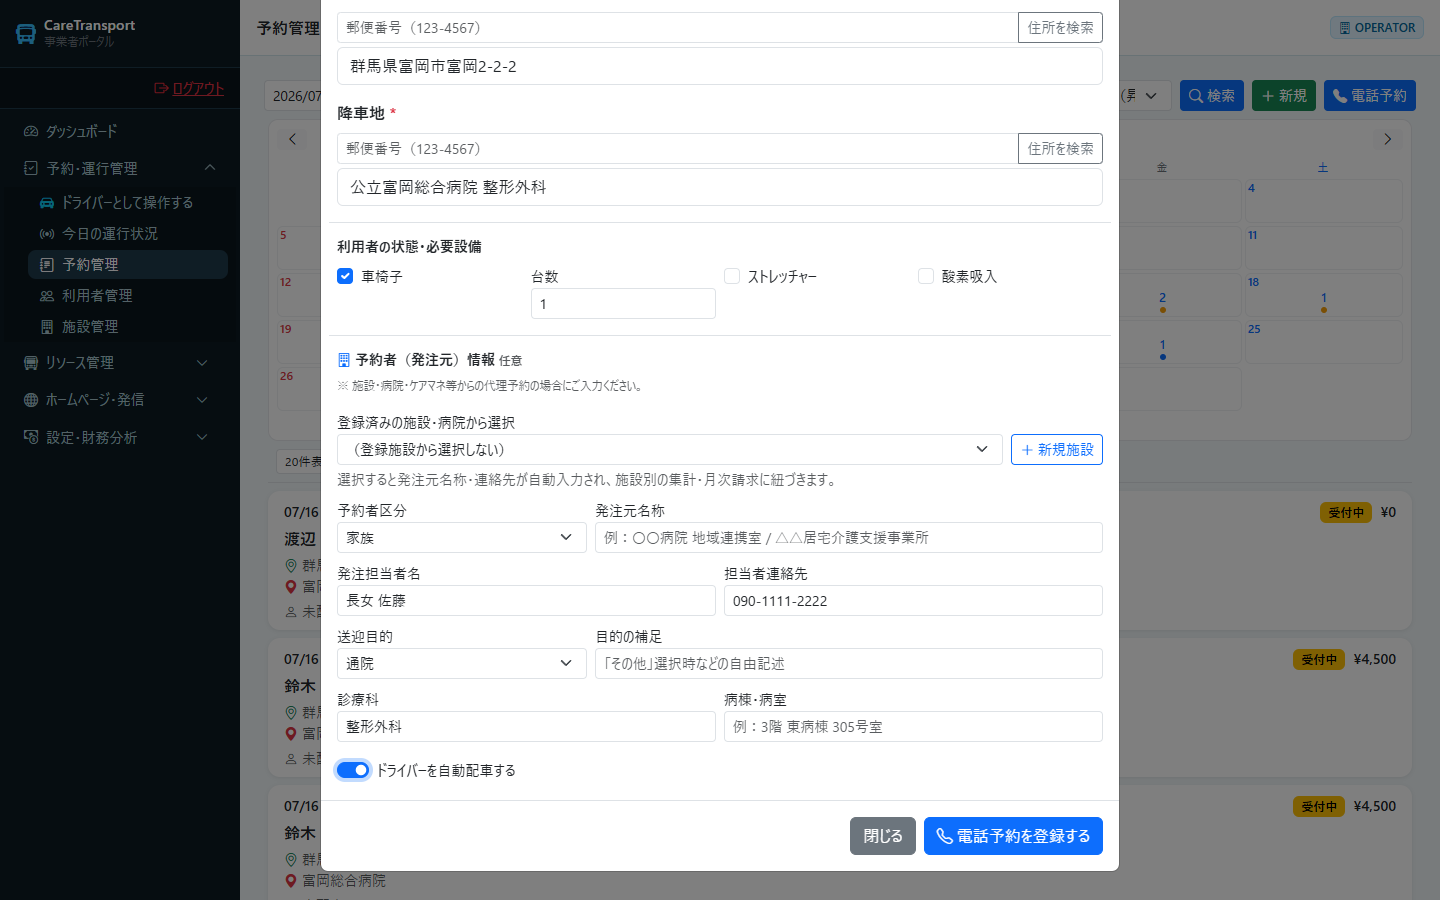Expand the リソース管理 sidebar section
This screenshot has height=900, width=1440.
(120, 362)
